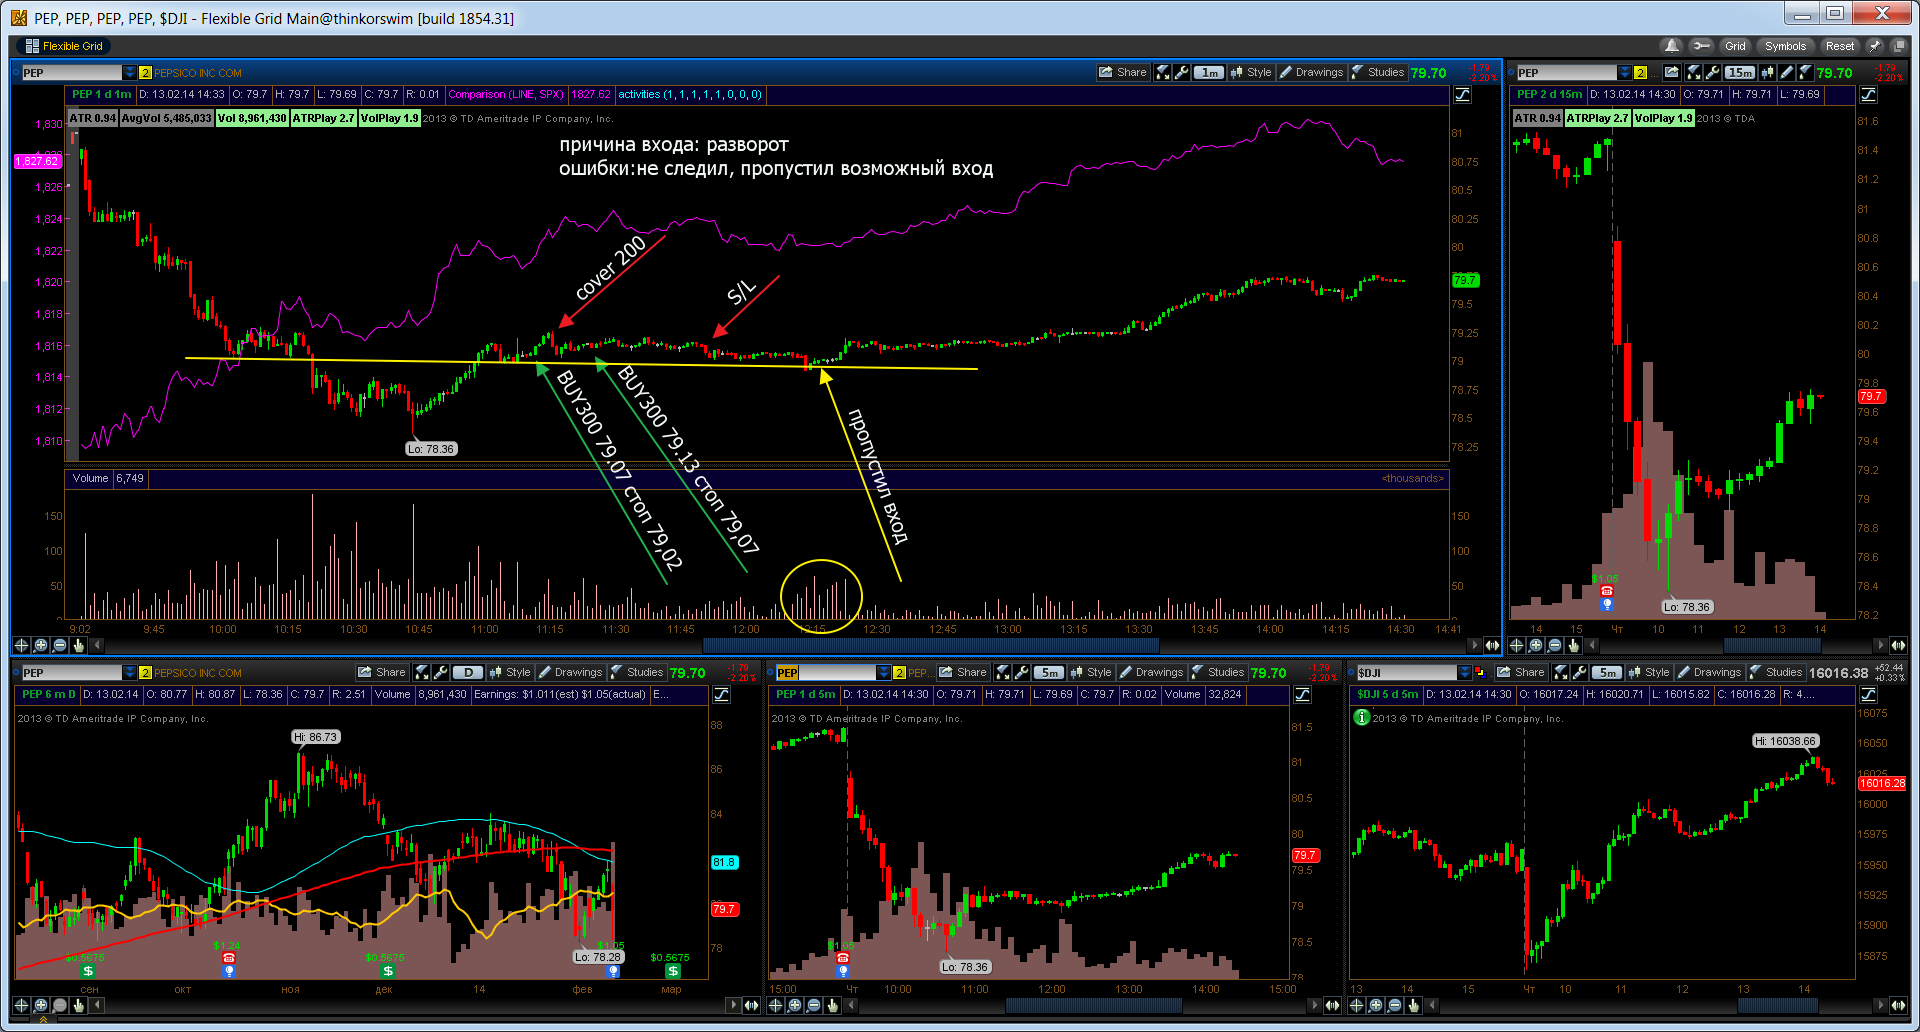Open chart settings wrench in main PEP chart
The height and width of the screenshot is (1032, 1920).
point(1181,72)
